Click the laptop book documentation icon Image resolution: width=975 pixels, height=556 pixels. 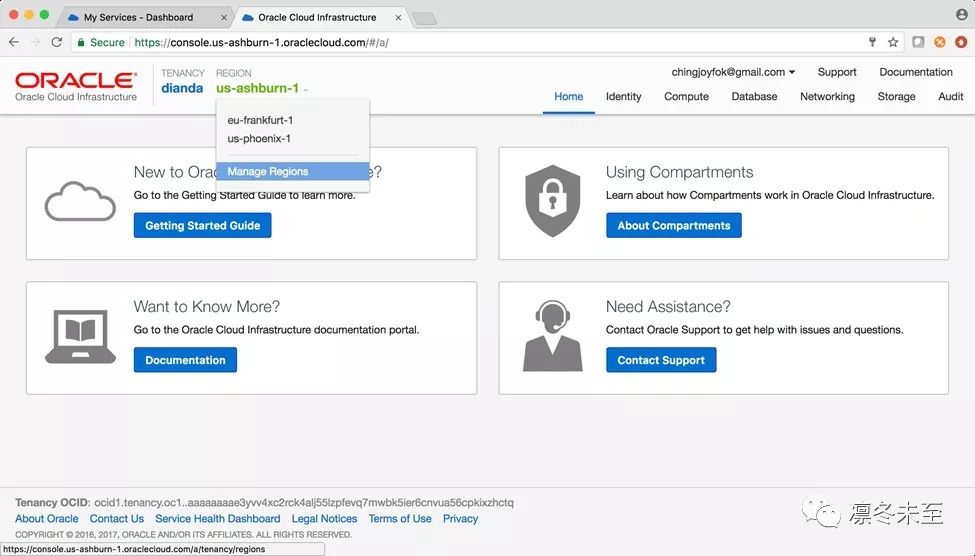80,336
